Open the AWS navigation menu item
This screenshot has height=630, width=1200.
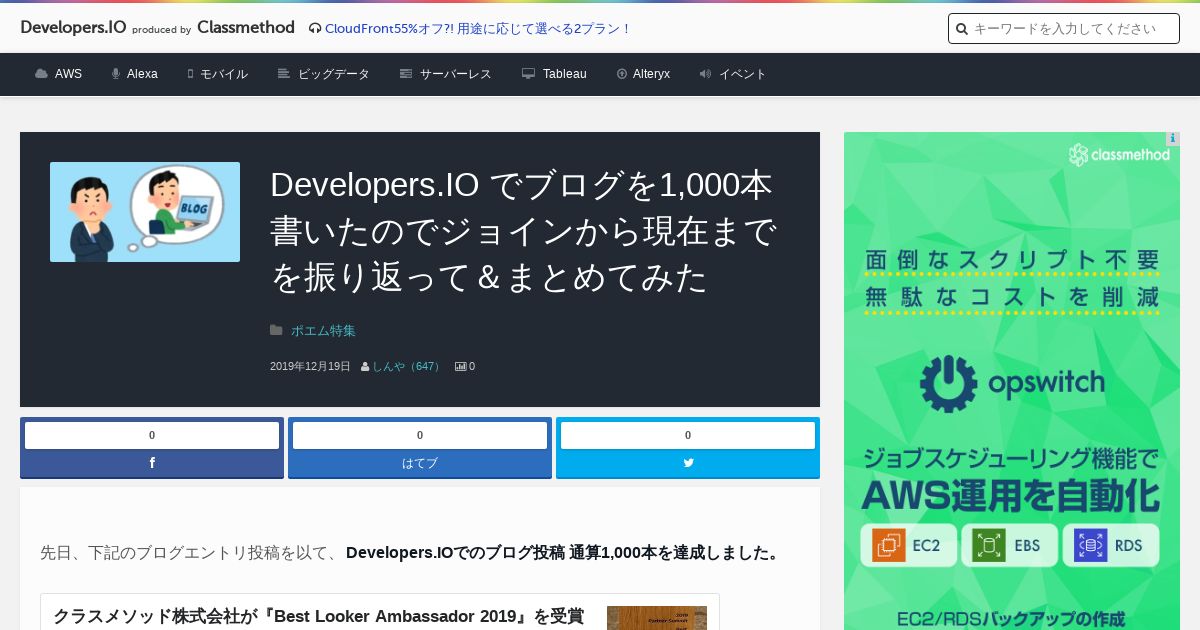pos(68,74)
